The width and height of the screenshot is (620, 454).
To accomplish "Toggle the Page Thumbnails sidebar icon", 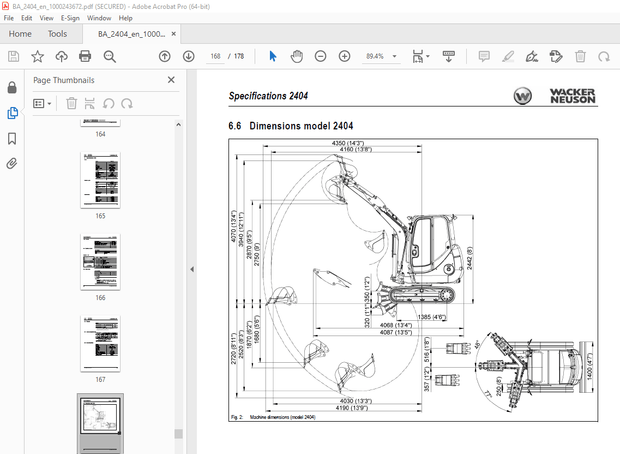I will 12,113.
